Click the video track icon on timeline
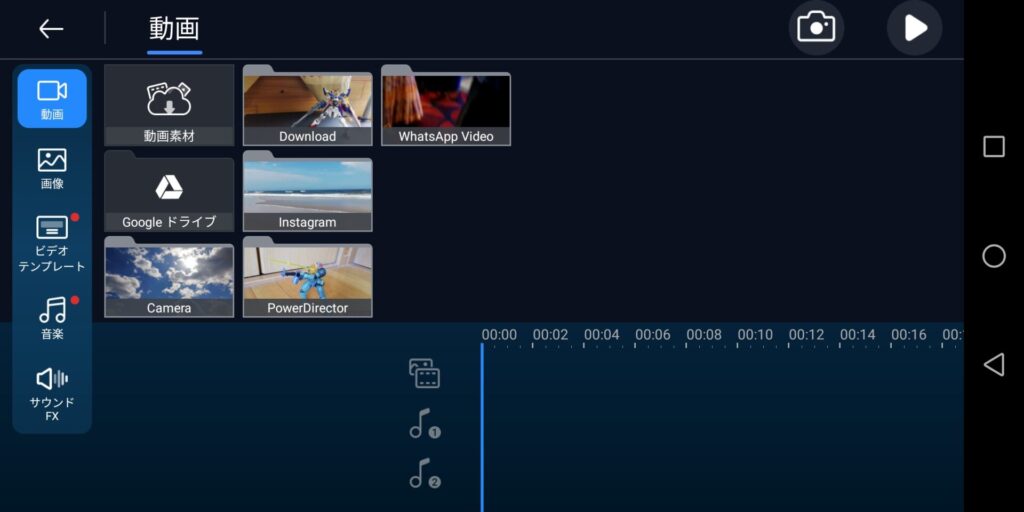The width and height of the screenshot is (1024, 512). pos(424,374)
